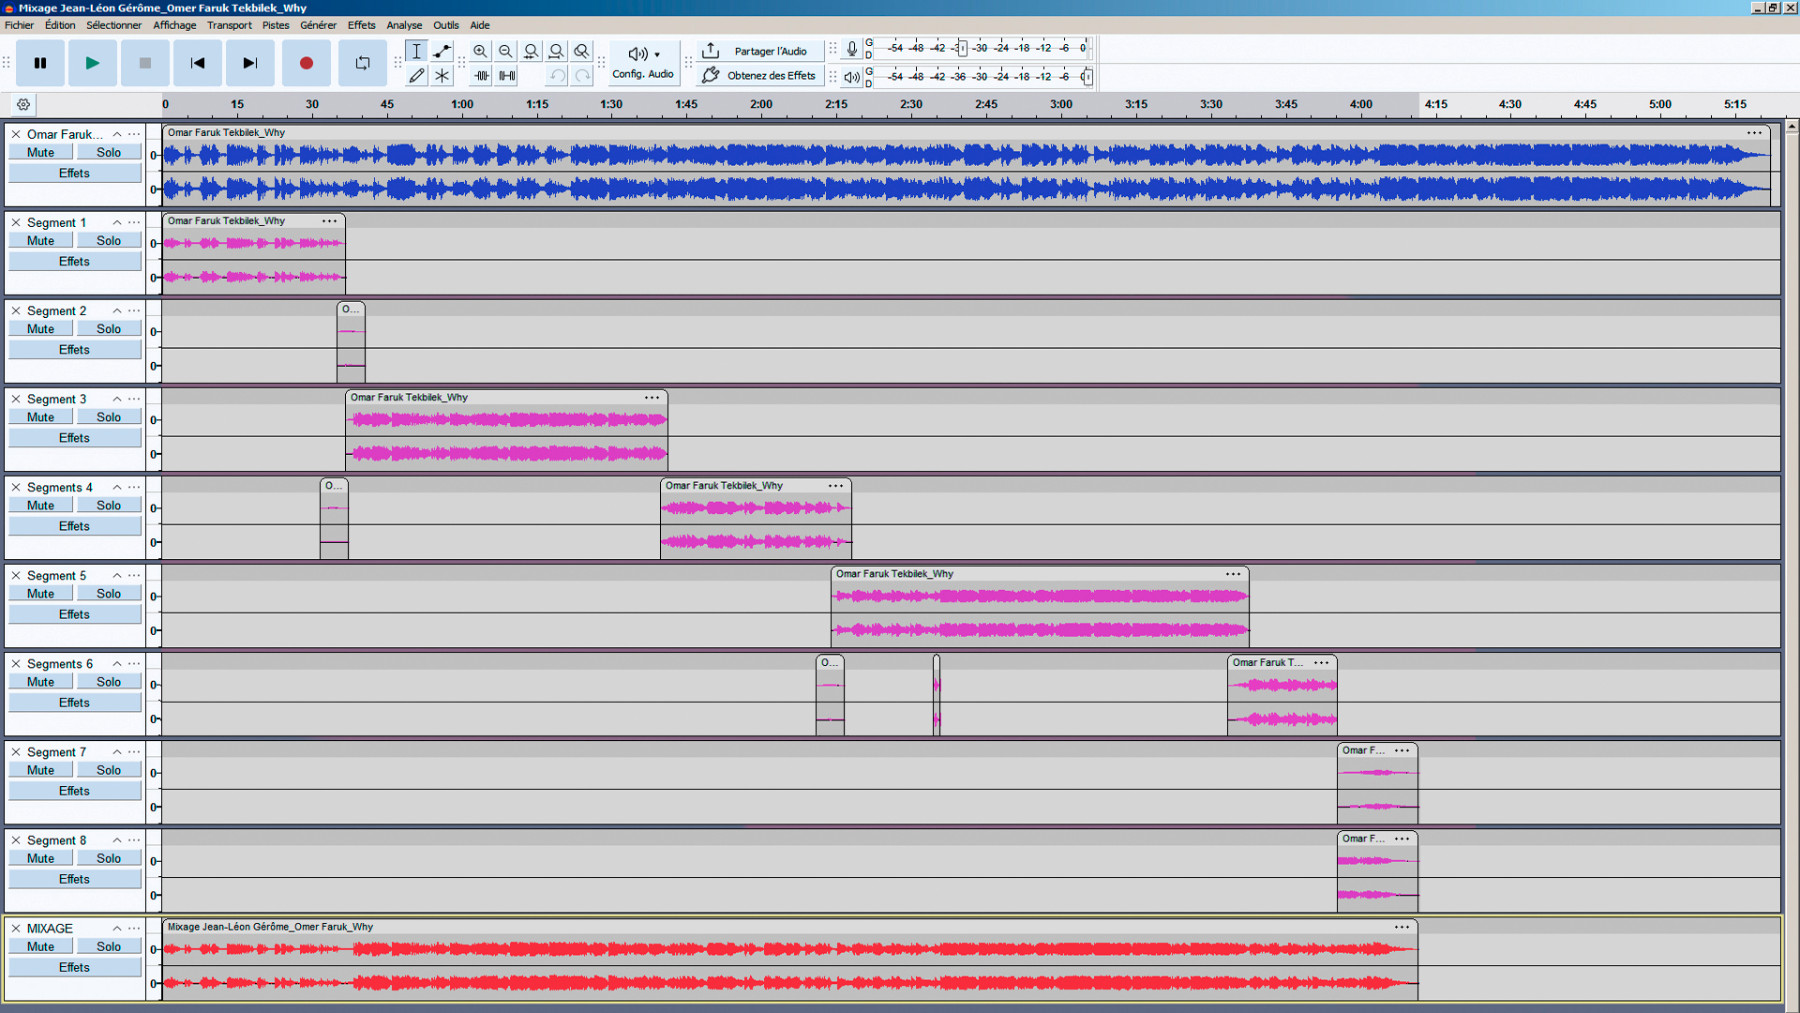This screenshot has width=1800, height=1013.
Task: Open Effets panel on Segment 7 track
Action: [74, 790]
